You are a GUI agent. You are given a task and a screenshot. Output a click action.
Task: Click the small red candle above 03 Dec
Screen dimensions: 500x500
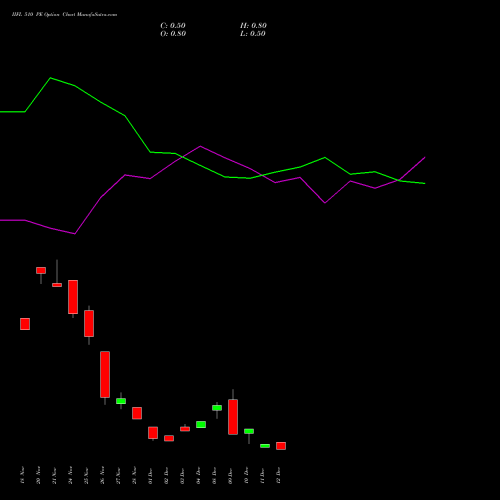(x=185, y=429)
